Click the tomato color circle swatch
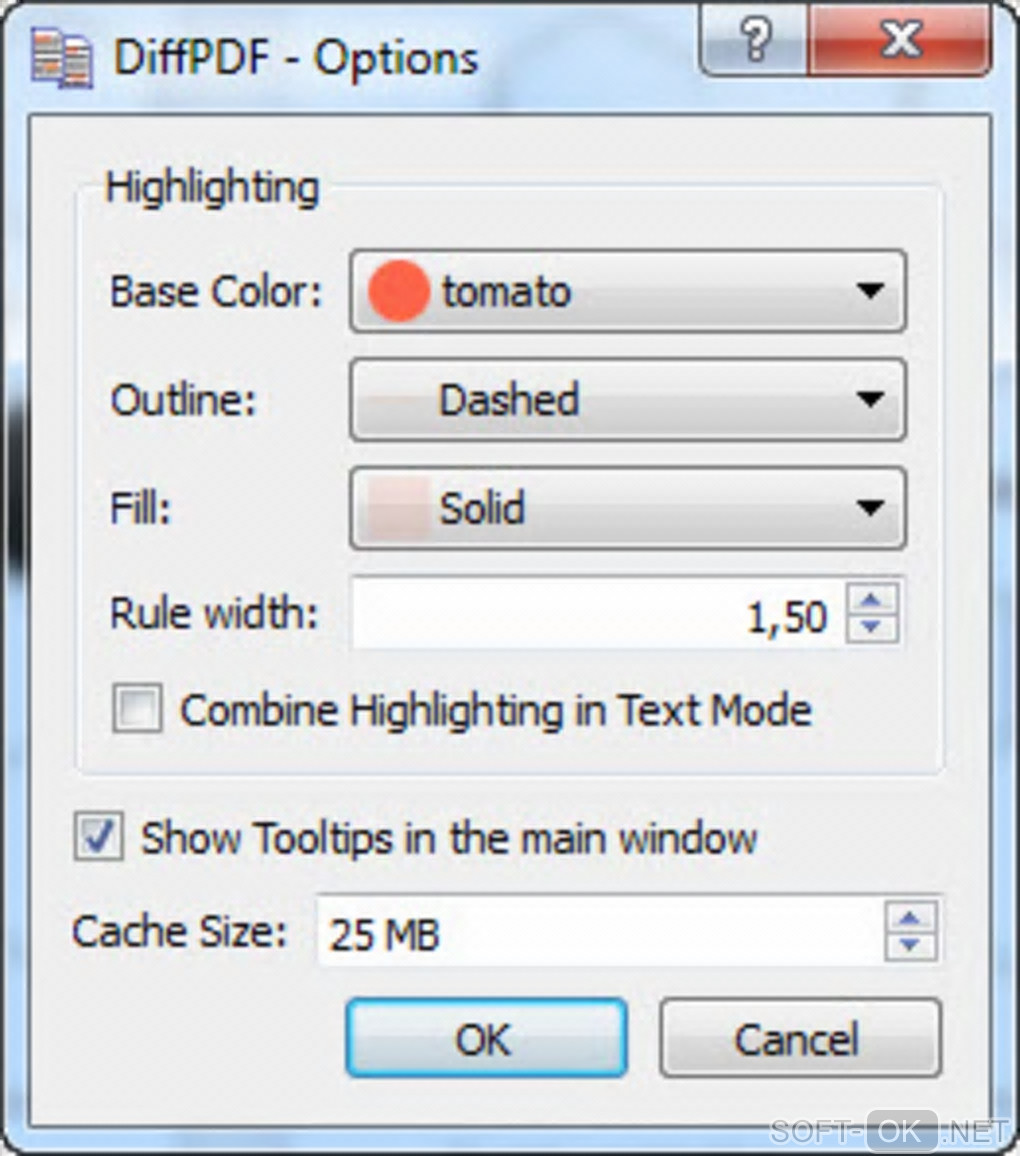The width and height of the screenshot is (1020, 1156). tap(398, 292)
